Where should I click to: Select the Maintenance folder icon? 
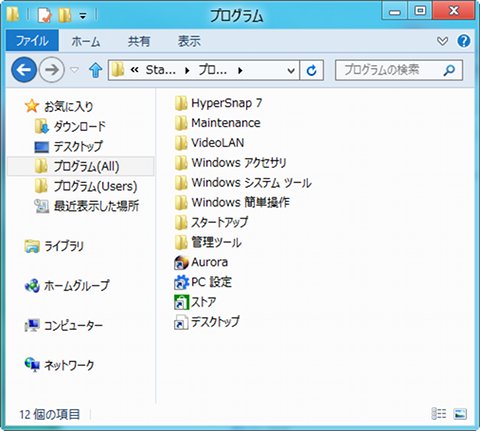pos(181,123)
